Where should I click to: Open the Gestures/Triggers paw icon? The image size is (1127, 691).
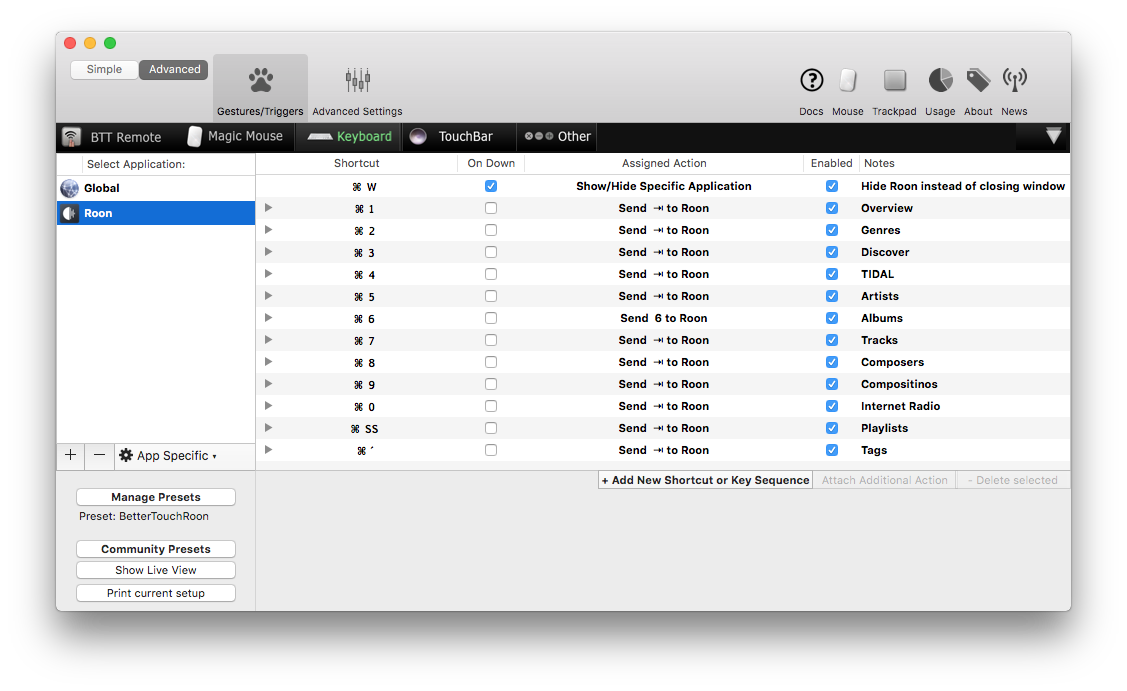coord(260,80)
